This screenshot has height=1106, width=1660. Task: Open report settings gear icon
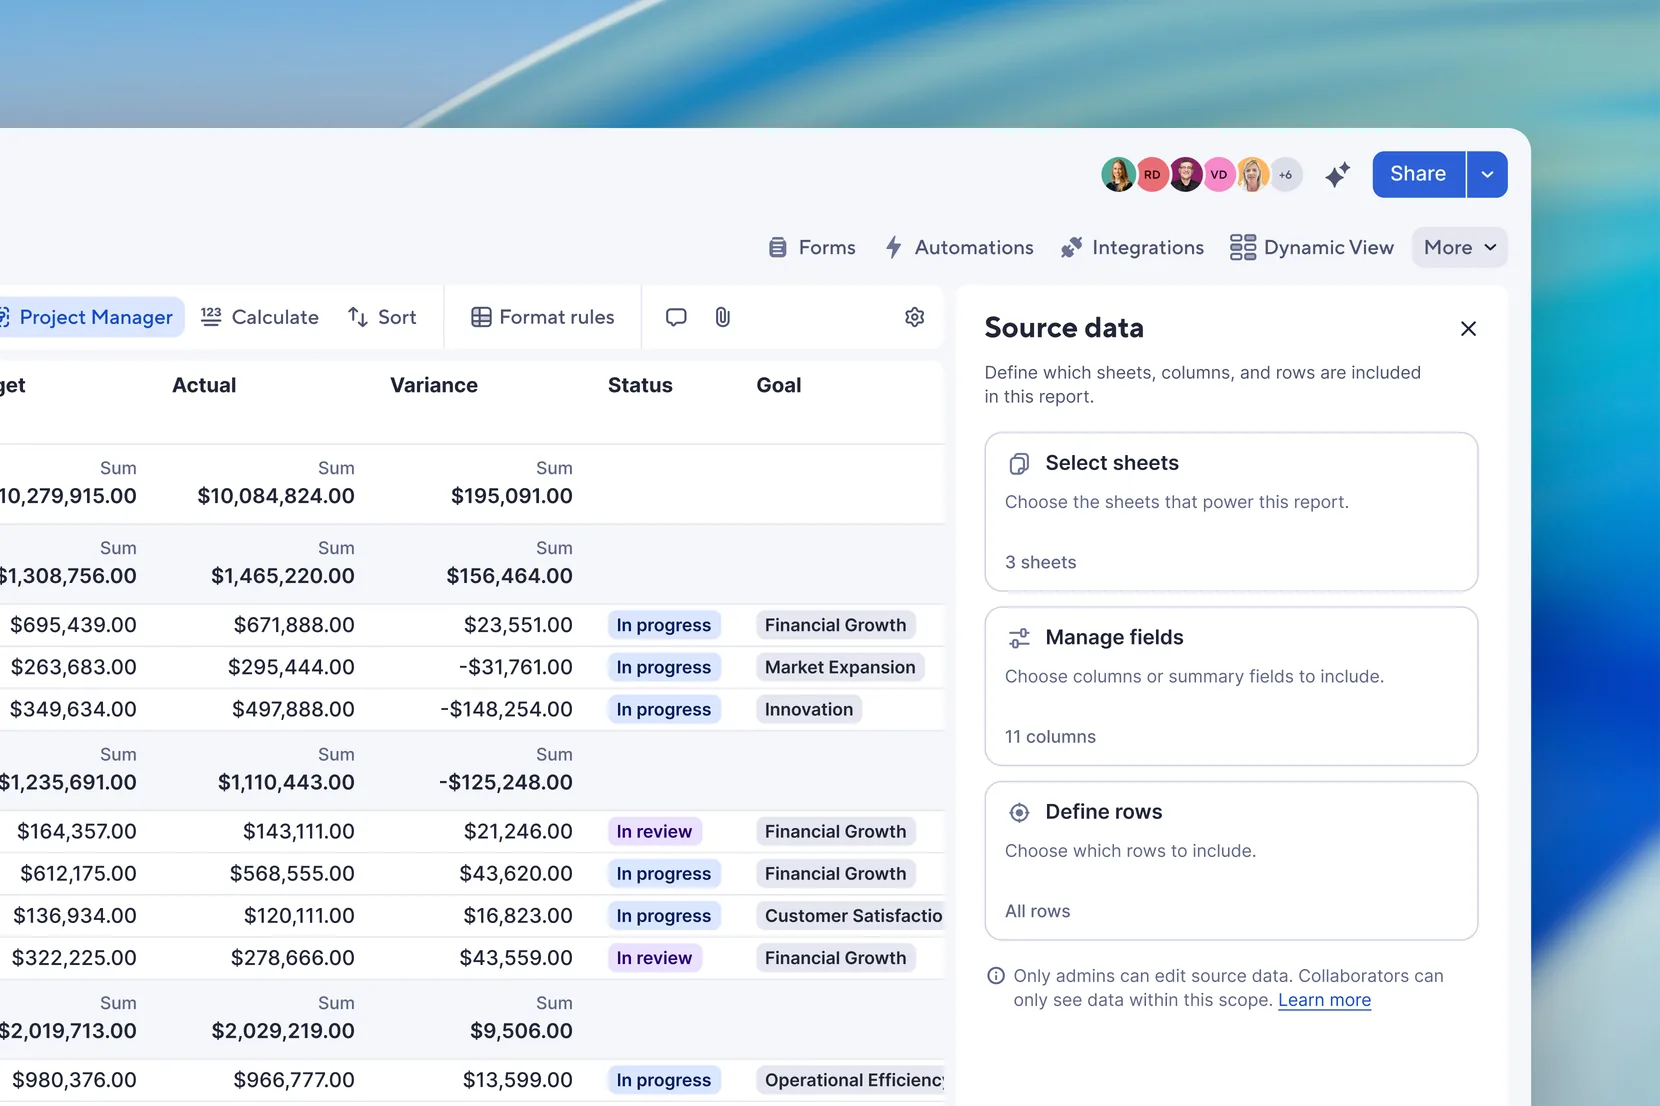[914, 317]
